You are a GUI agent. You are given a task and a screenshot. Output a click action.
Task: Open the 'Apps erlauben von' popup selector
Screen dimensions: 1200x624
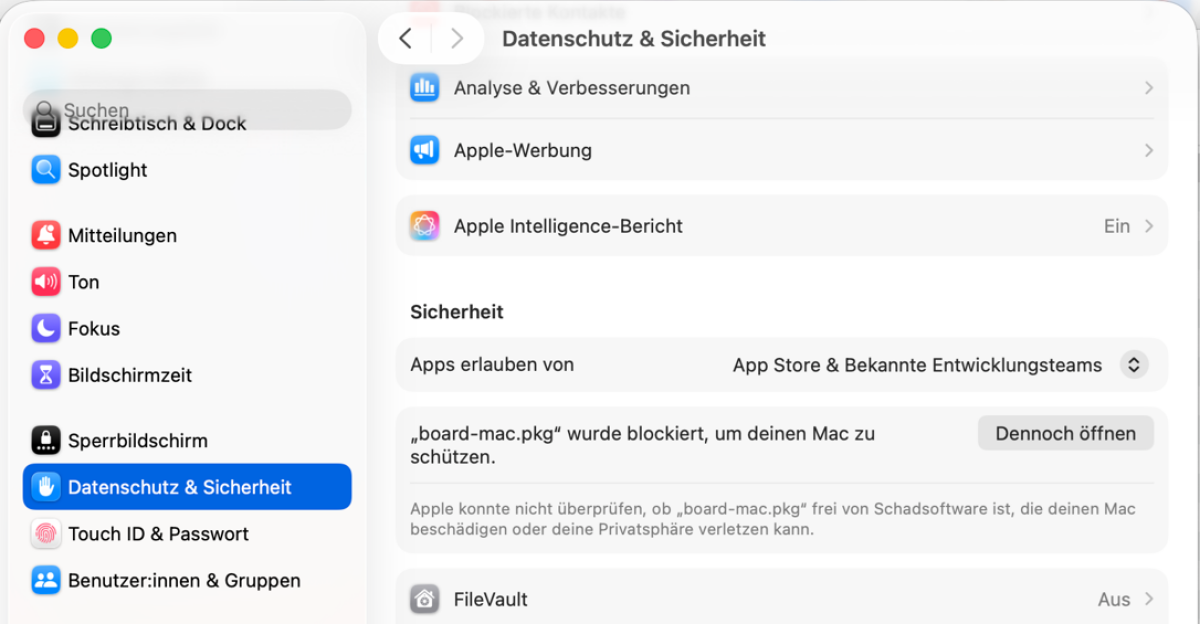click(1133, 365)
